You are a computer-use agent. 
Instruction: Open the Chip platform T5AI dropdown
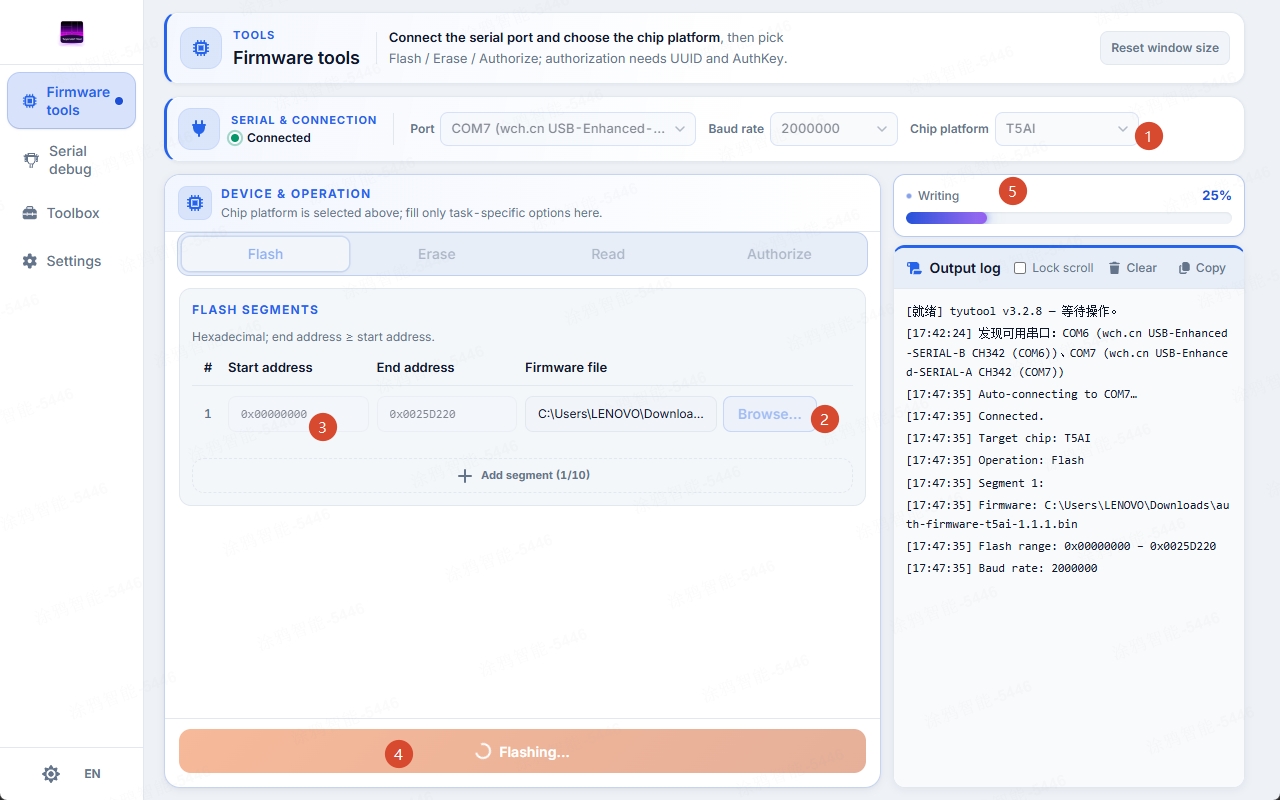(x=1066, y=129)
